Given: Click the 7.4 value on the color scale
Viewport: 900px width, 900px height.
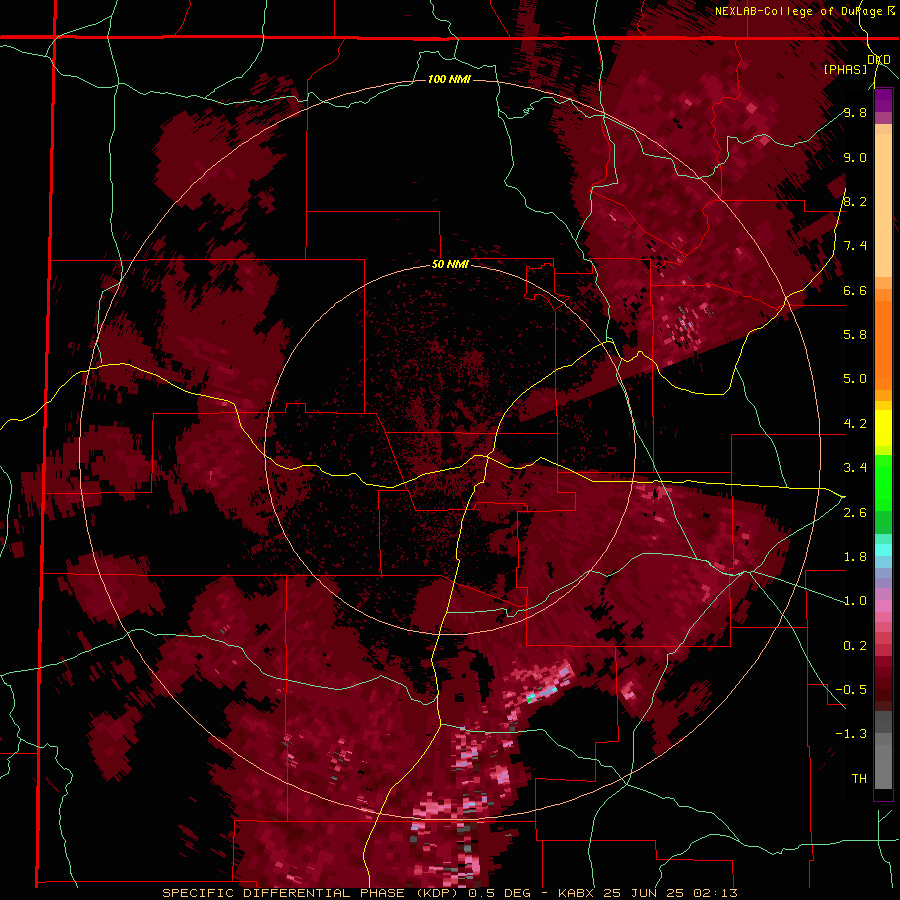Looking at the screenshot, I should (855, 246).
